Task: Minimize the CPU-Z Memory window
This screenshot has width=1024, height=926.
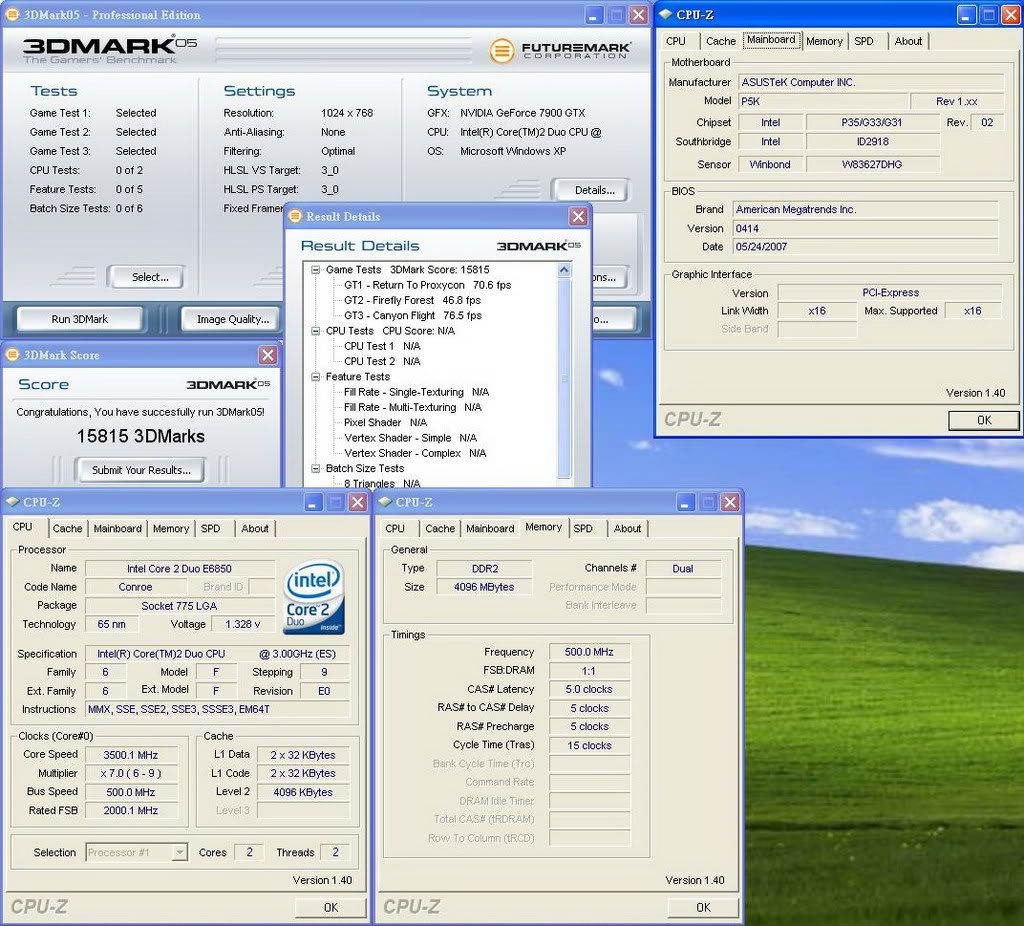Action: 685,502
